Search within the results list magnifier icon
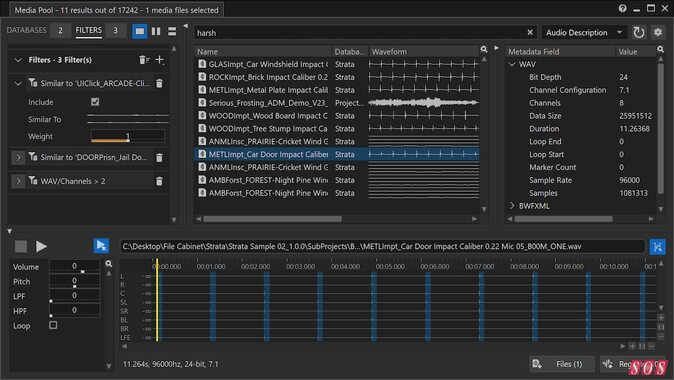Image resolution: width=674 pixels, height=380 pixels. (x=484, y=50)
